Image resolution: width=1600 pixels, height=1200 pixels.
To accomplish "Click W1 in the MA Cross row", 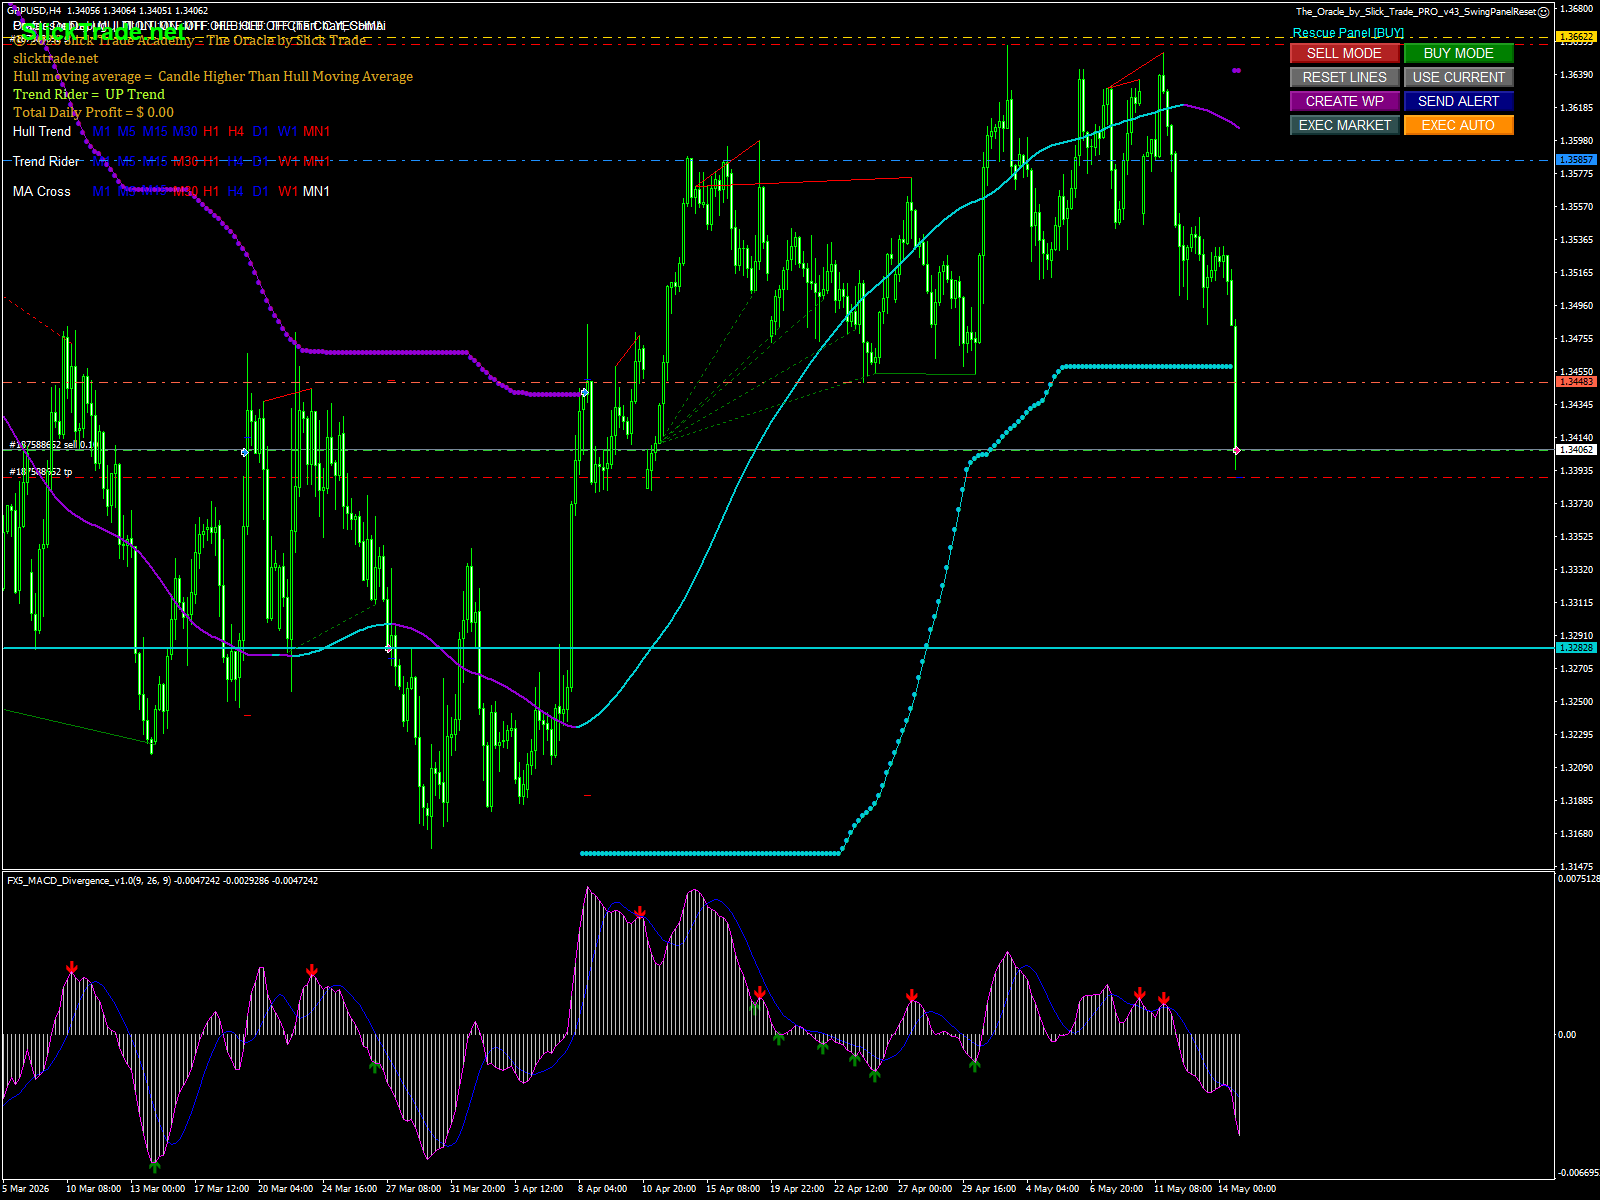I will (x=288, y=191).
